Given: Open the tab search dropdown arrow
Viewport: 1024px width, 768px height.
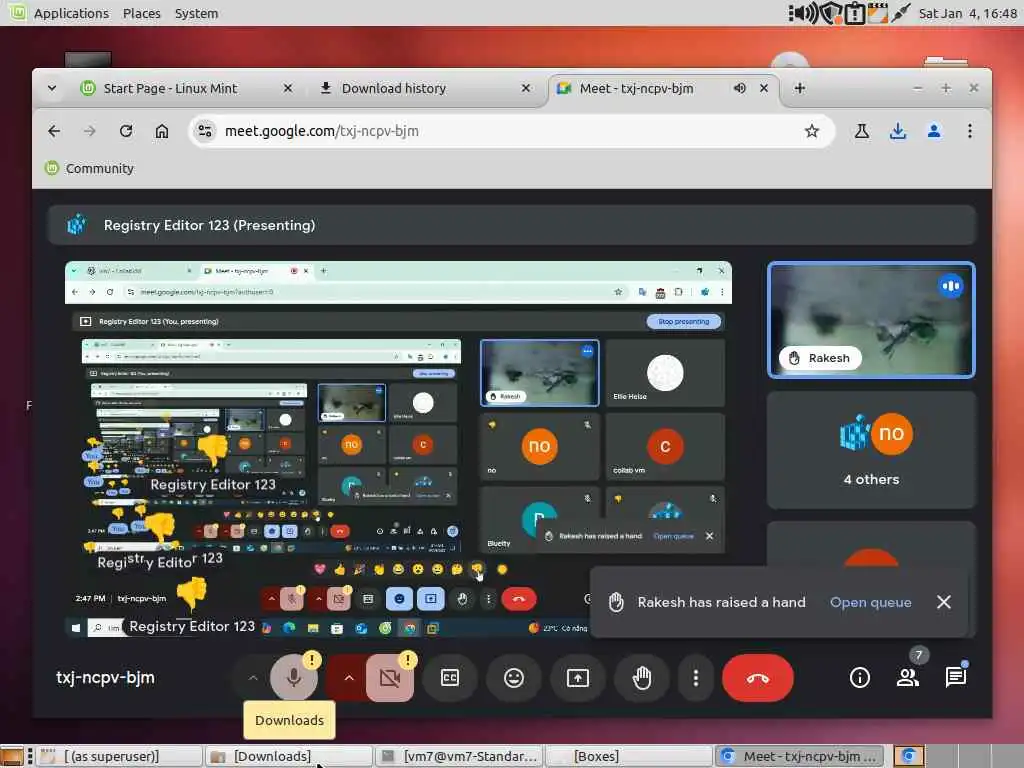Looking at the screenshot, I should pos(52,88).
